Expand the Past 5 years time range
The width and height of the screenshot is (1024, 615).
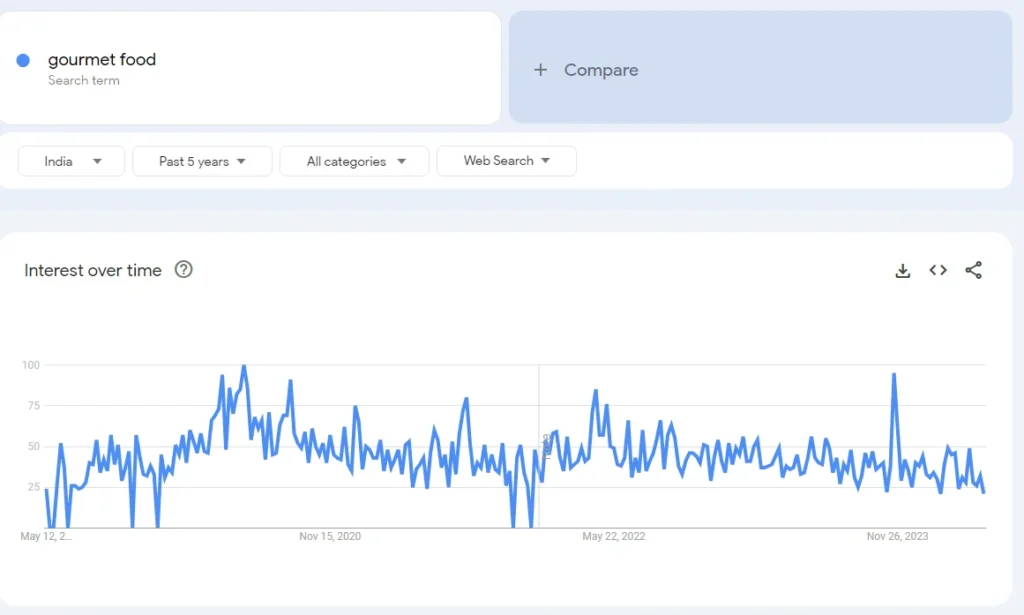click(202, 161)
